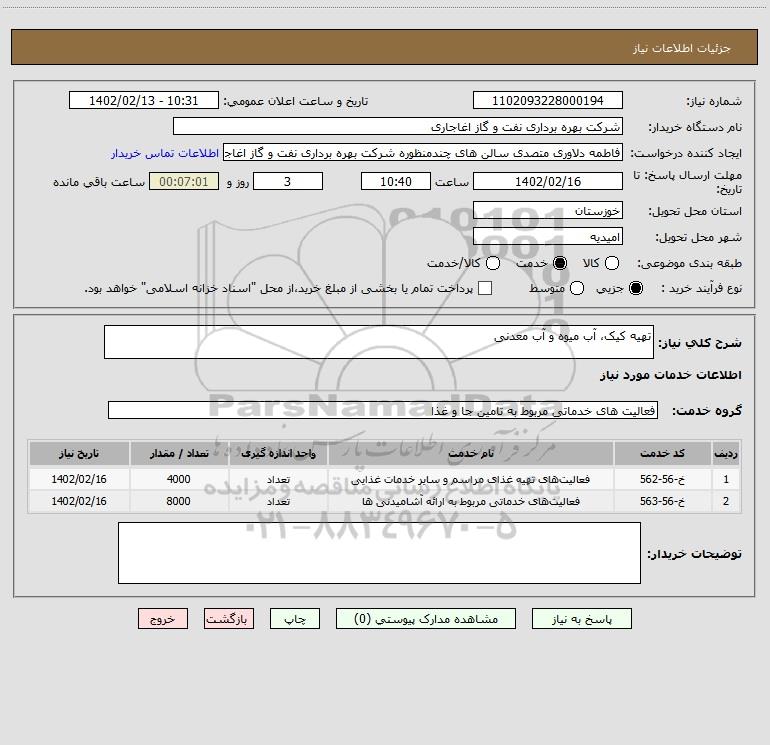Click service code خ-56-563 cell
Viewport: 770px width, 745px height.
[x=662, y=501]
